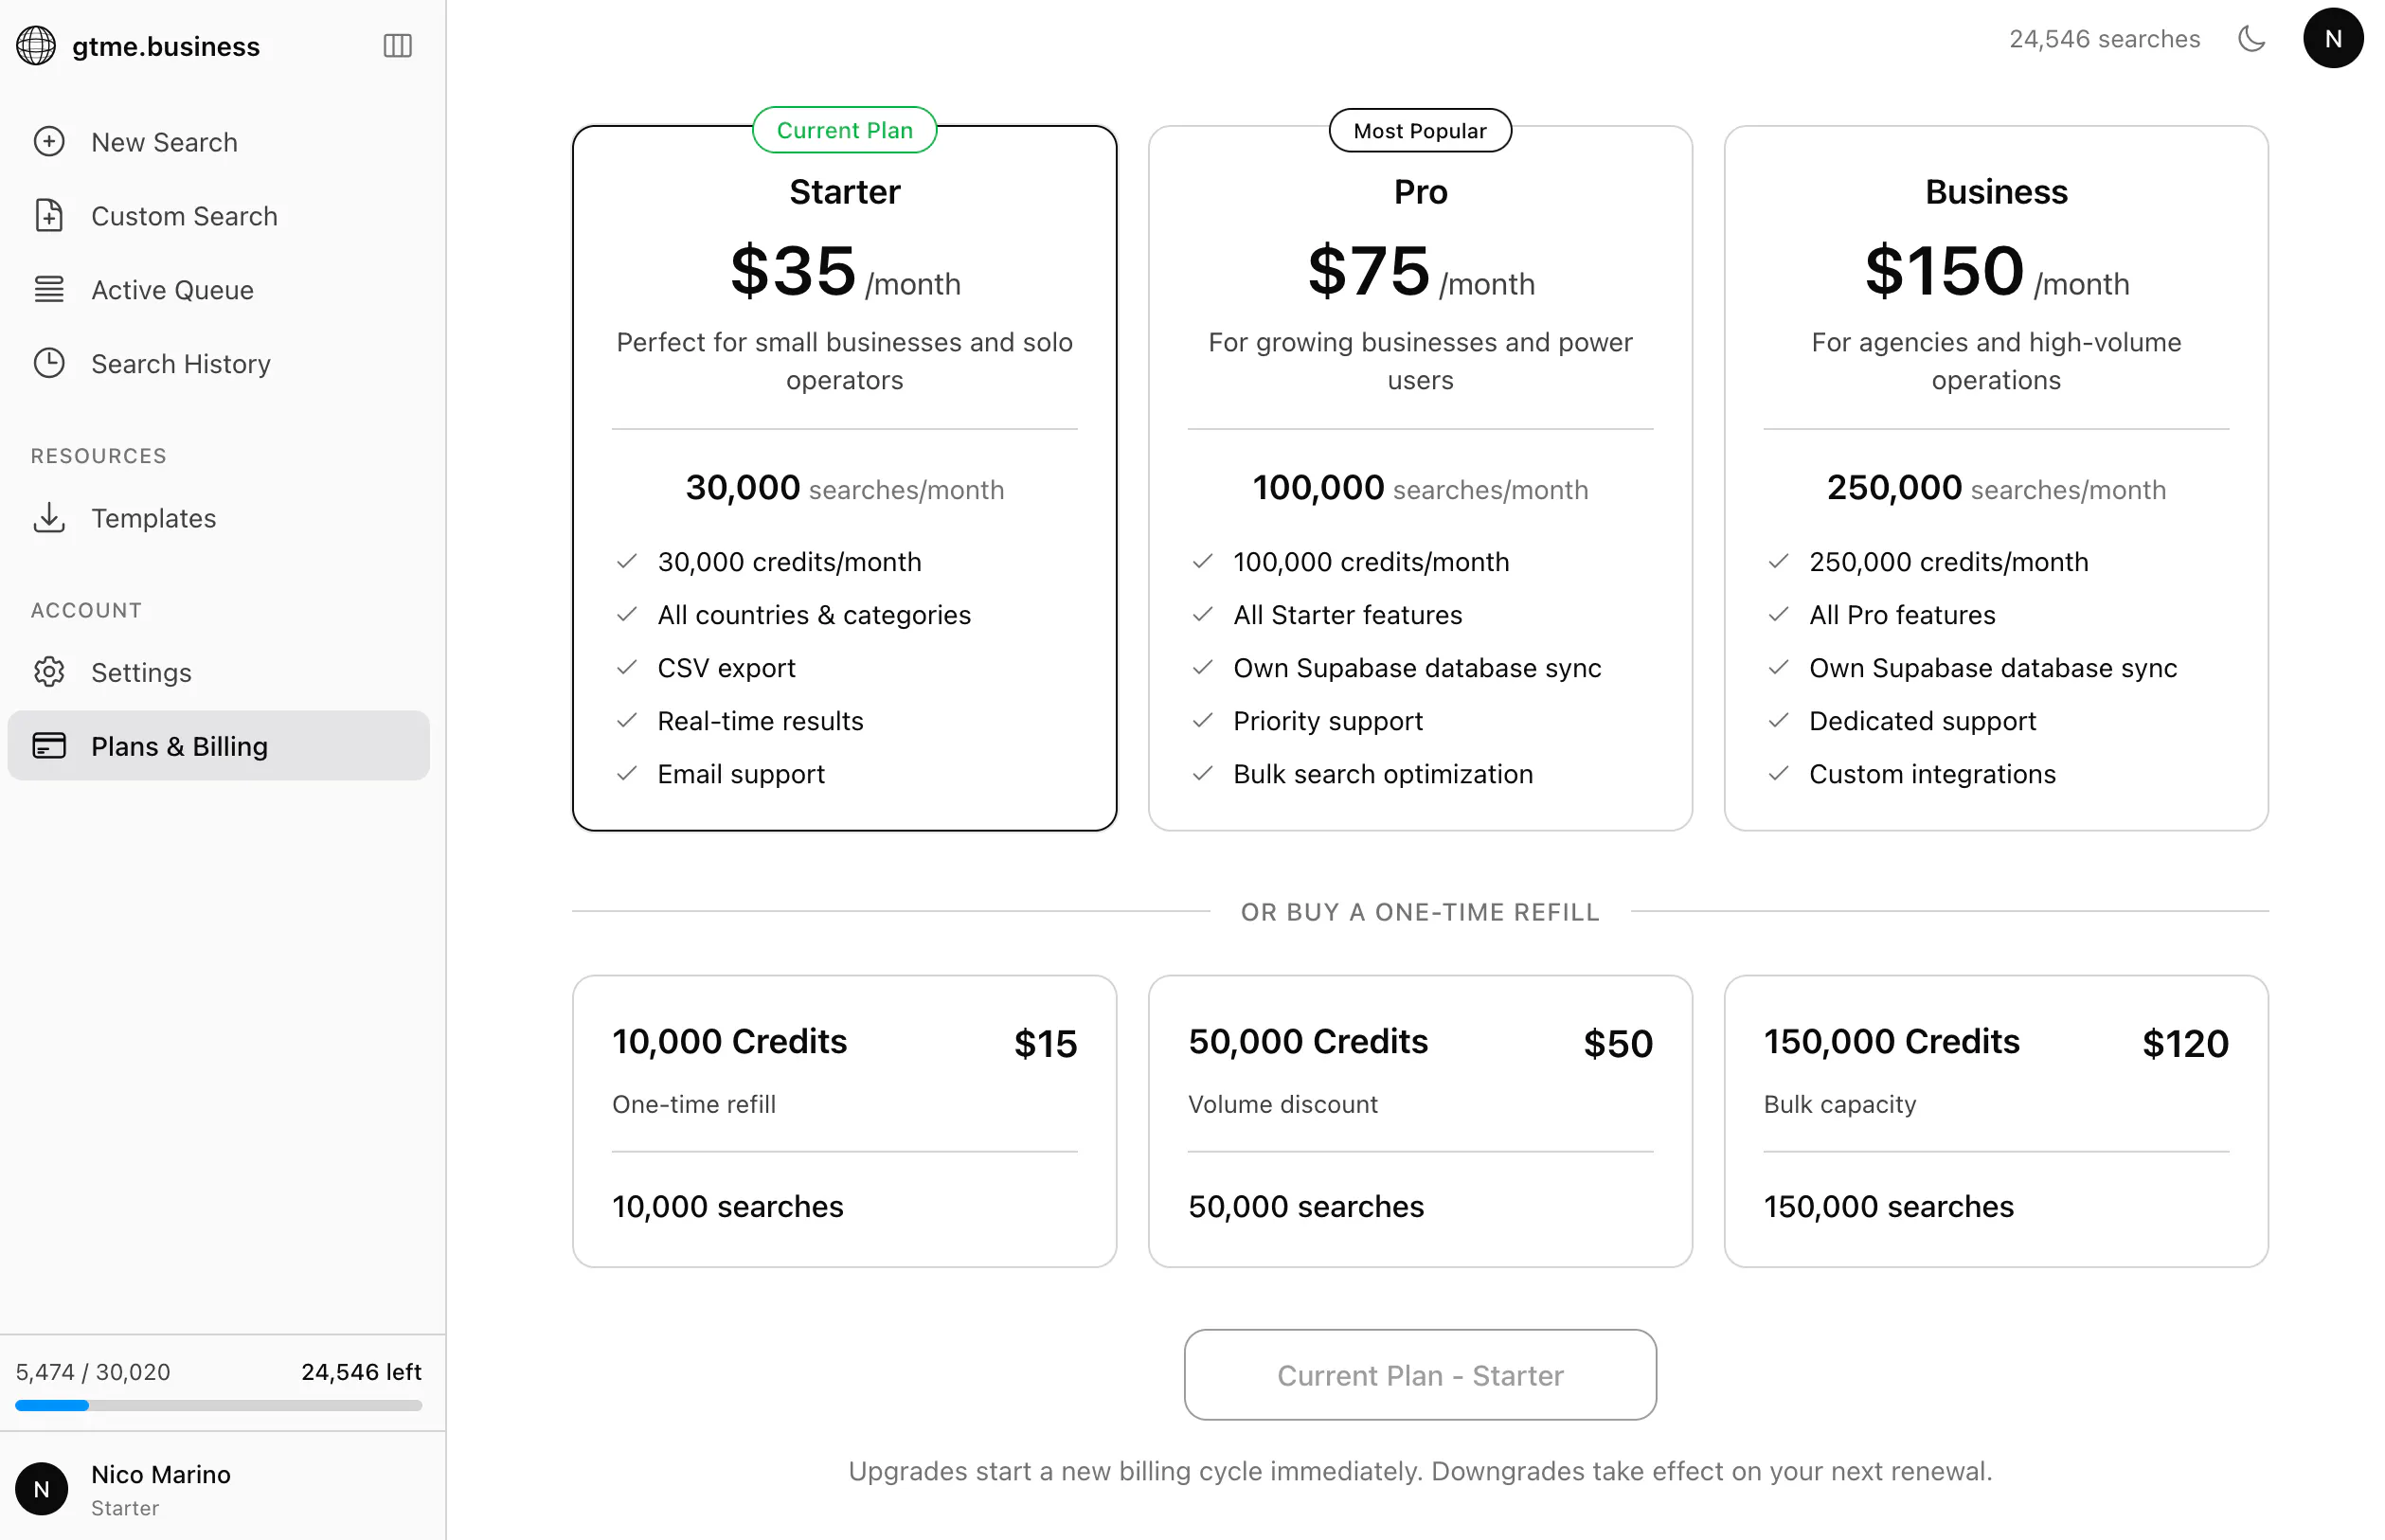Buy the 10,000 Credits refill
The width and height of the screenshot is (2385, 1540).
844,1121
